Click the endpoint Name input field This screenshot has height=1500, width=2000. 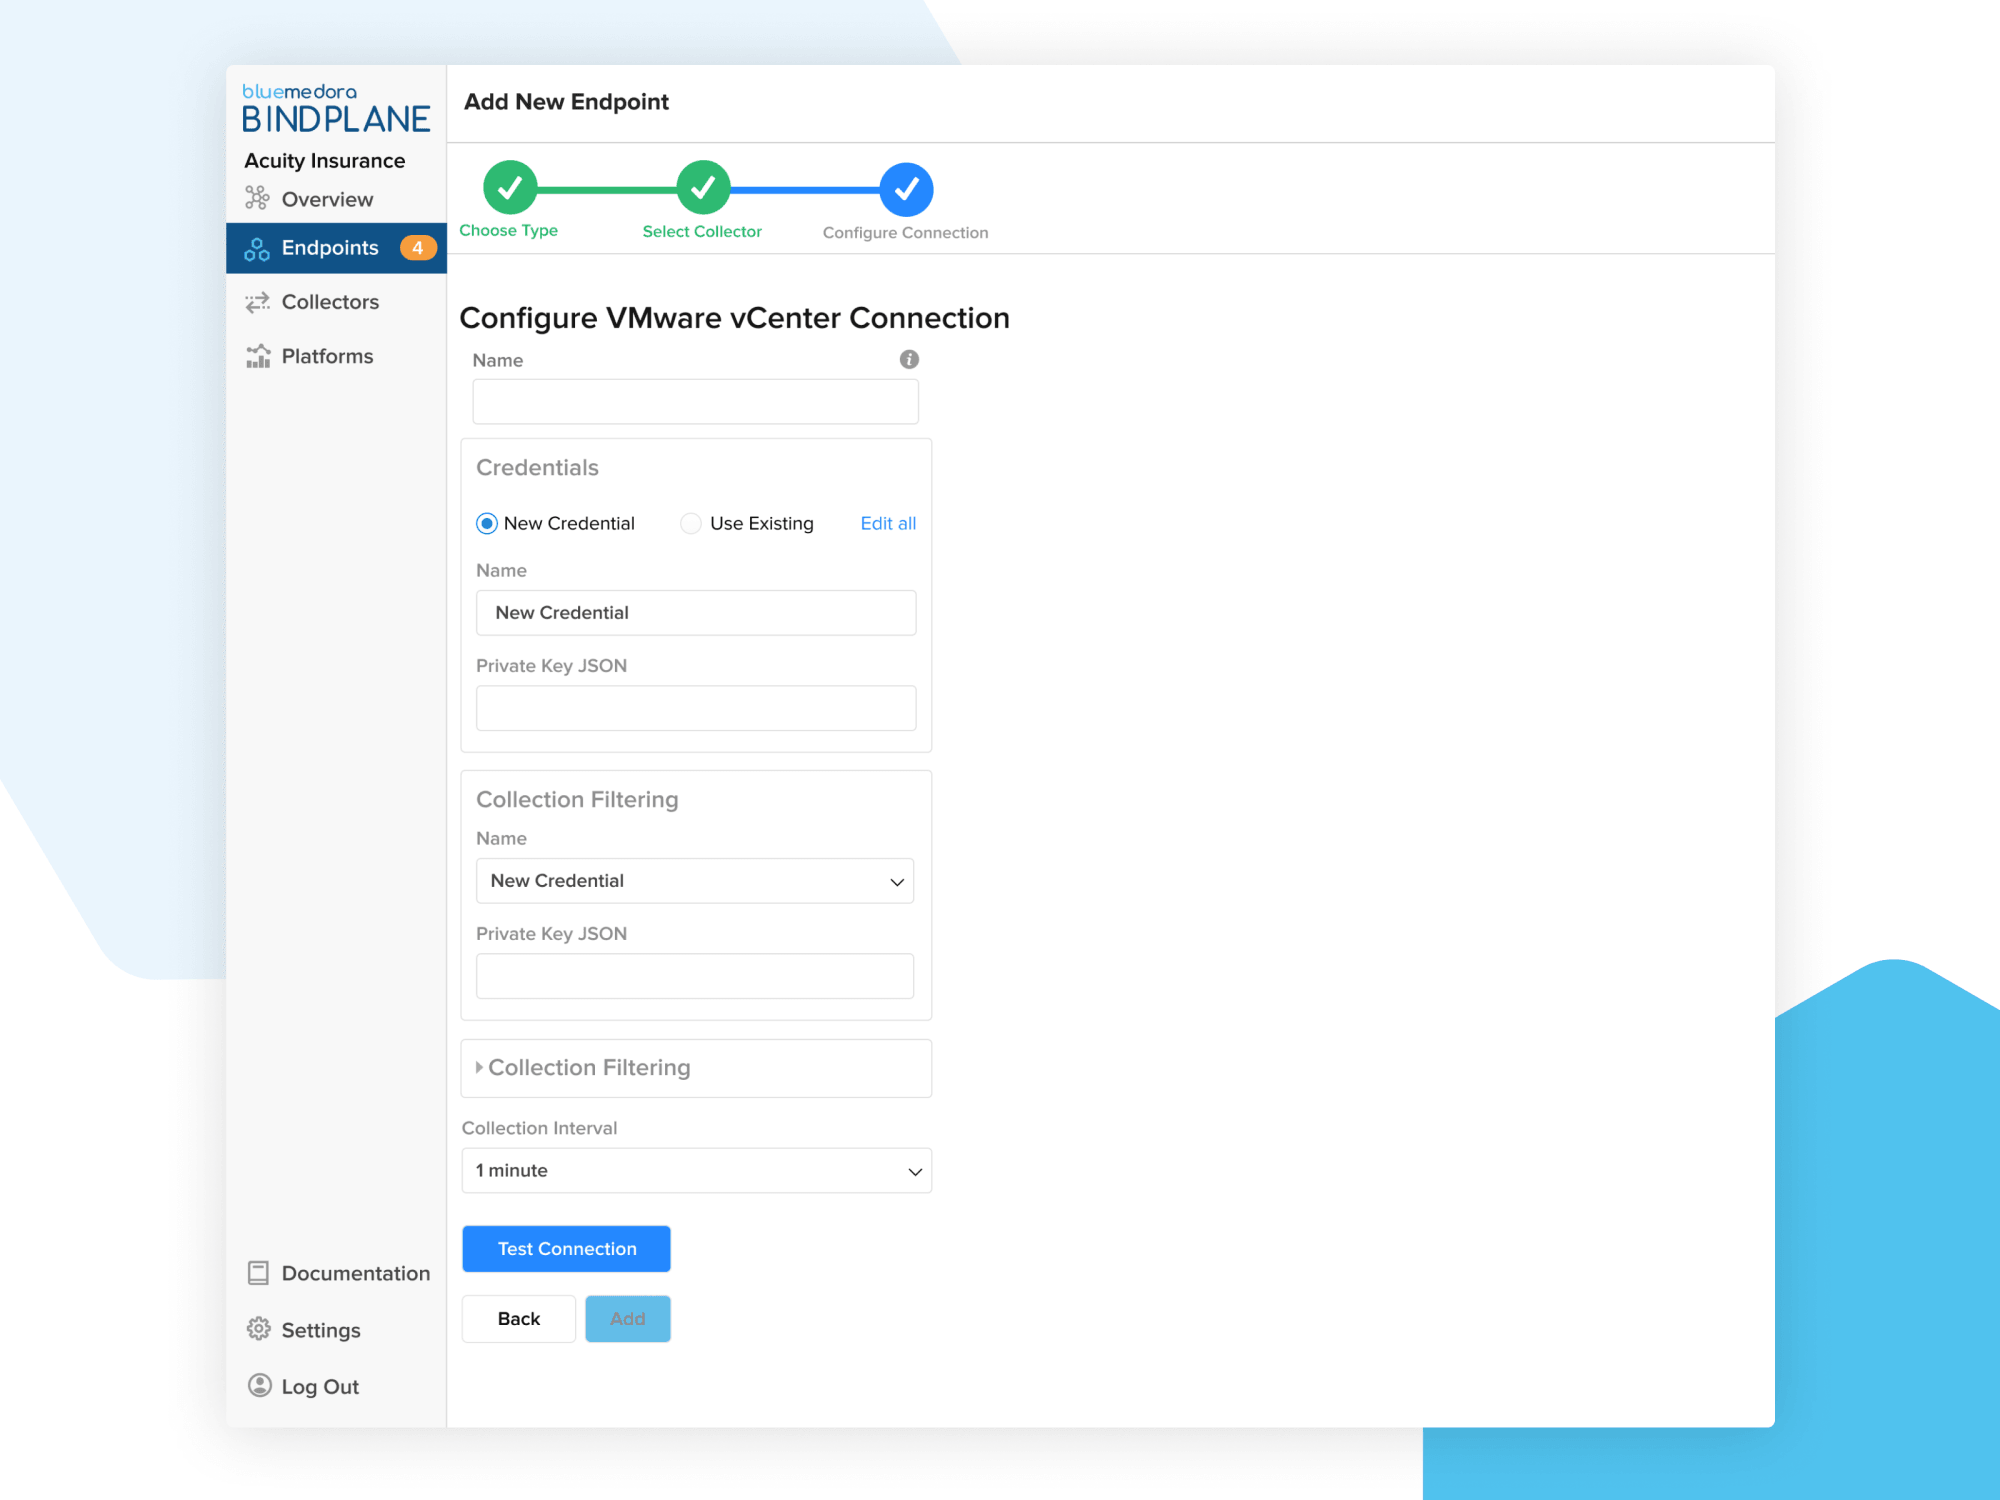pyautogui.click(x=696, y=401)
